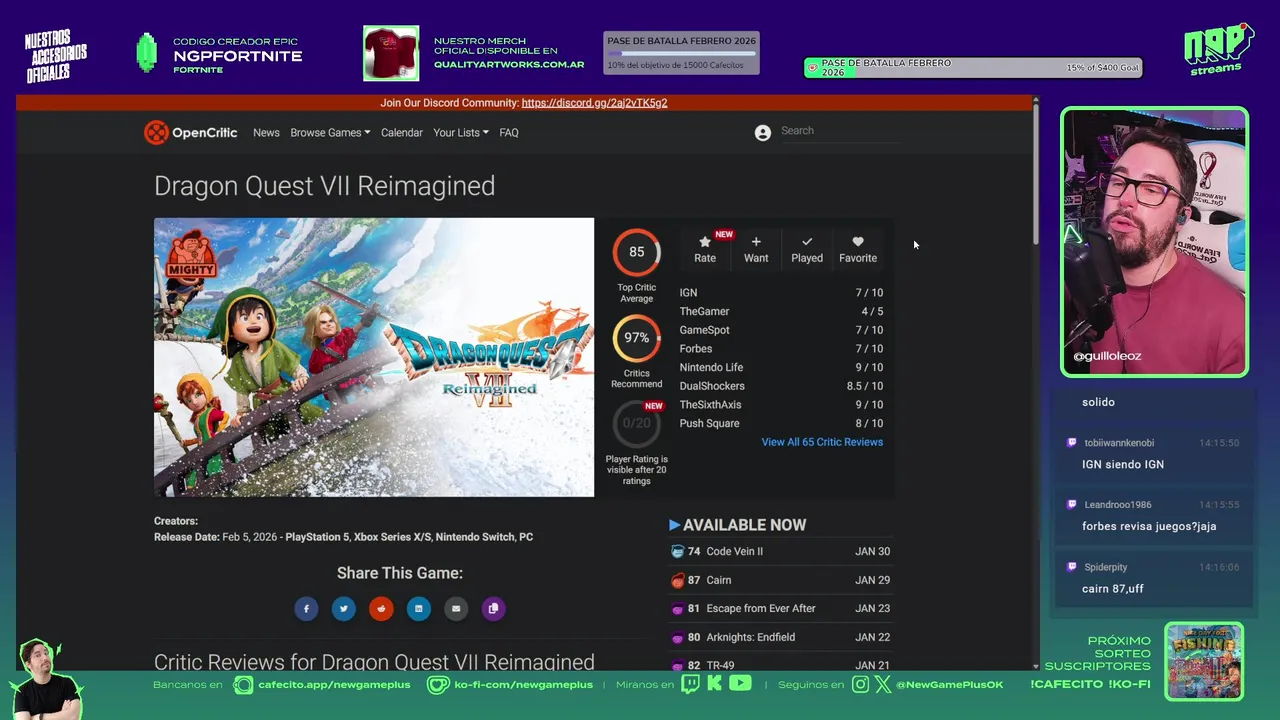Open the Push Square review row
This screenshot has height=720, width=1280.
tap(781, 423)
